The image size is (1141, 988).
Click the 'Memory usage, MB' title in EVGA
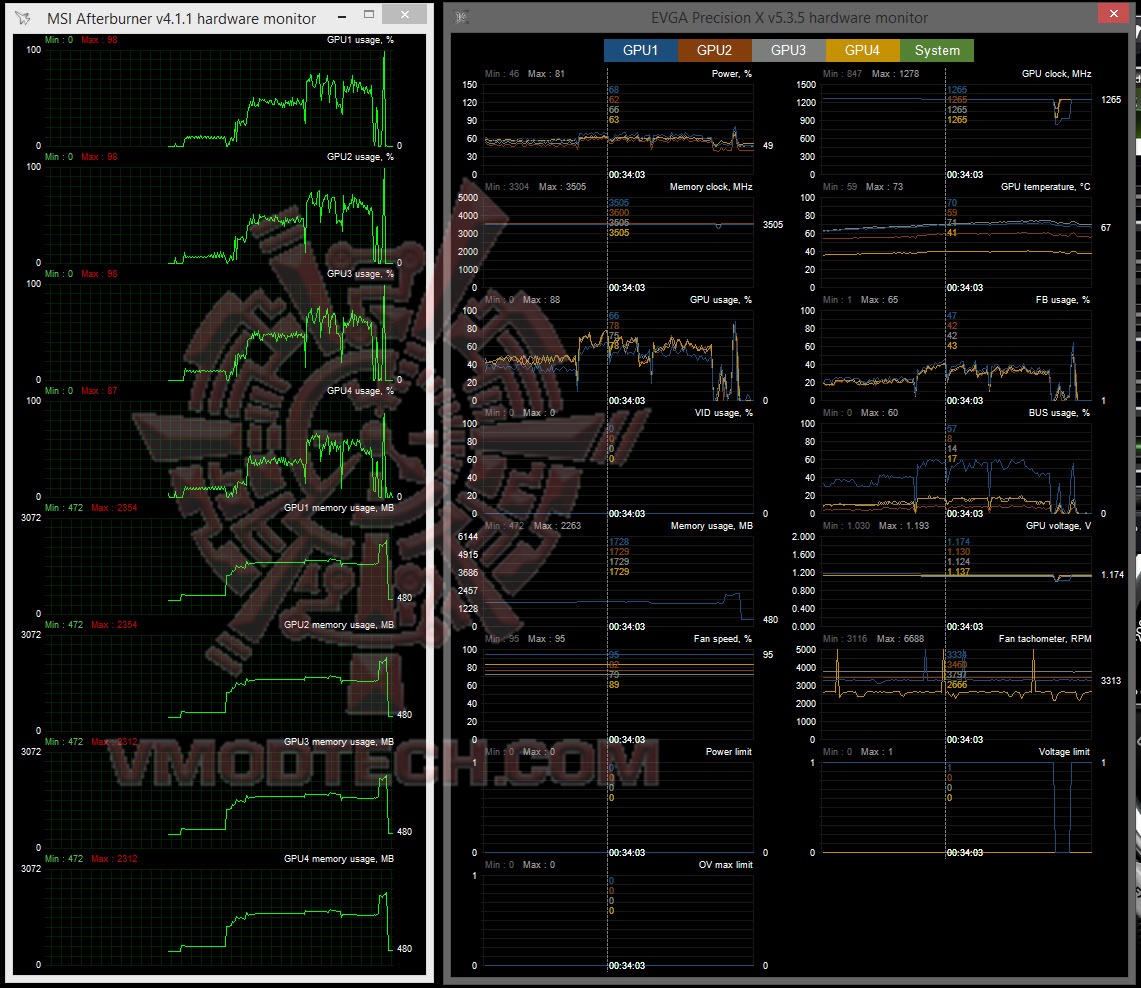click(712, 526)
